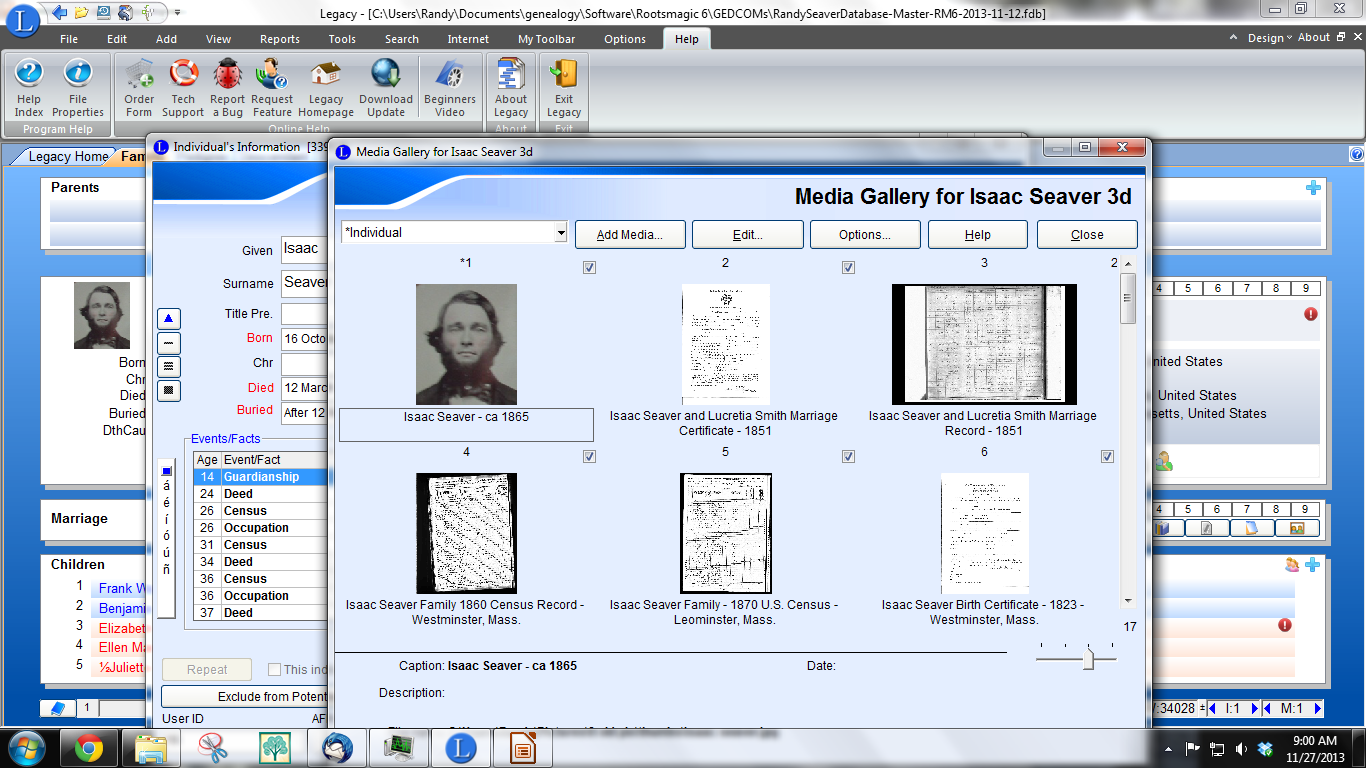
Task: Open the Internet menu
Action: tap(467, 39)
